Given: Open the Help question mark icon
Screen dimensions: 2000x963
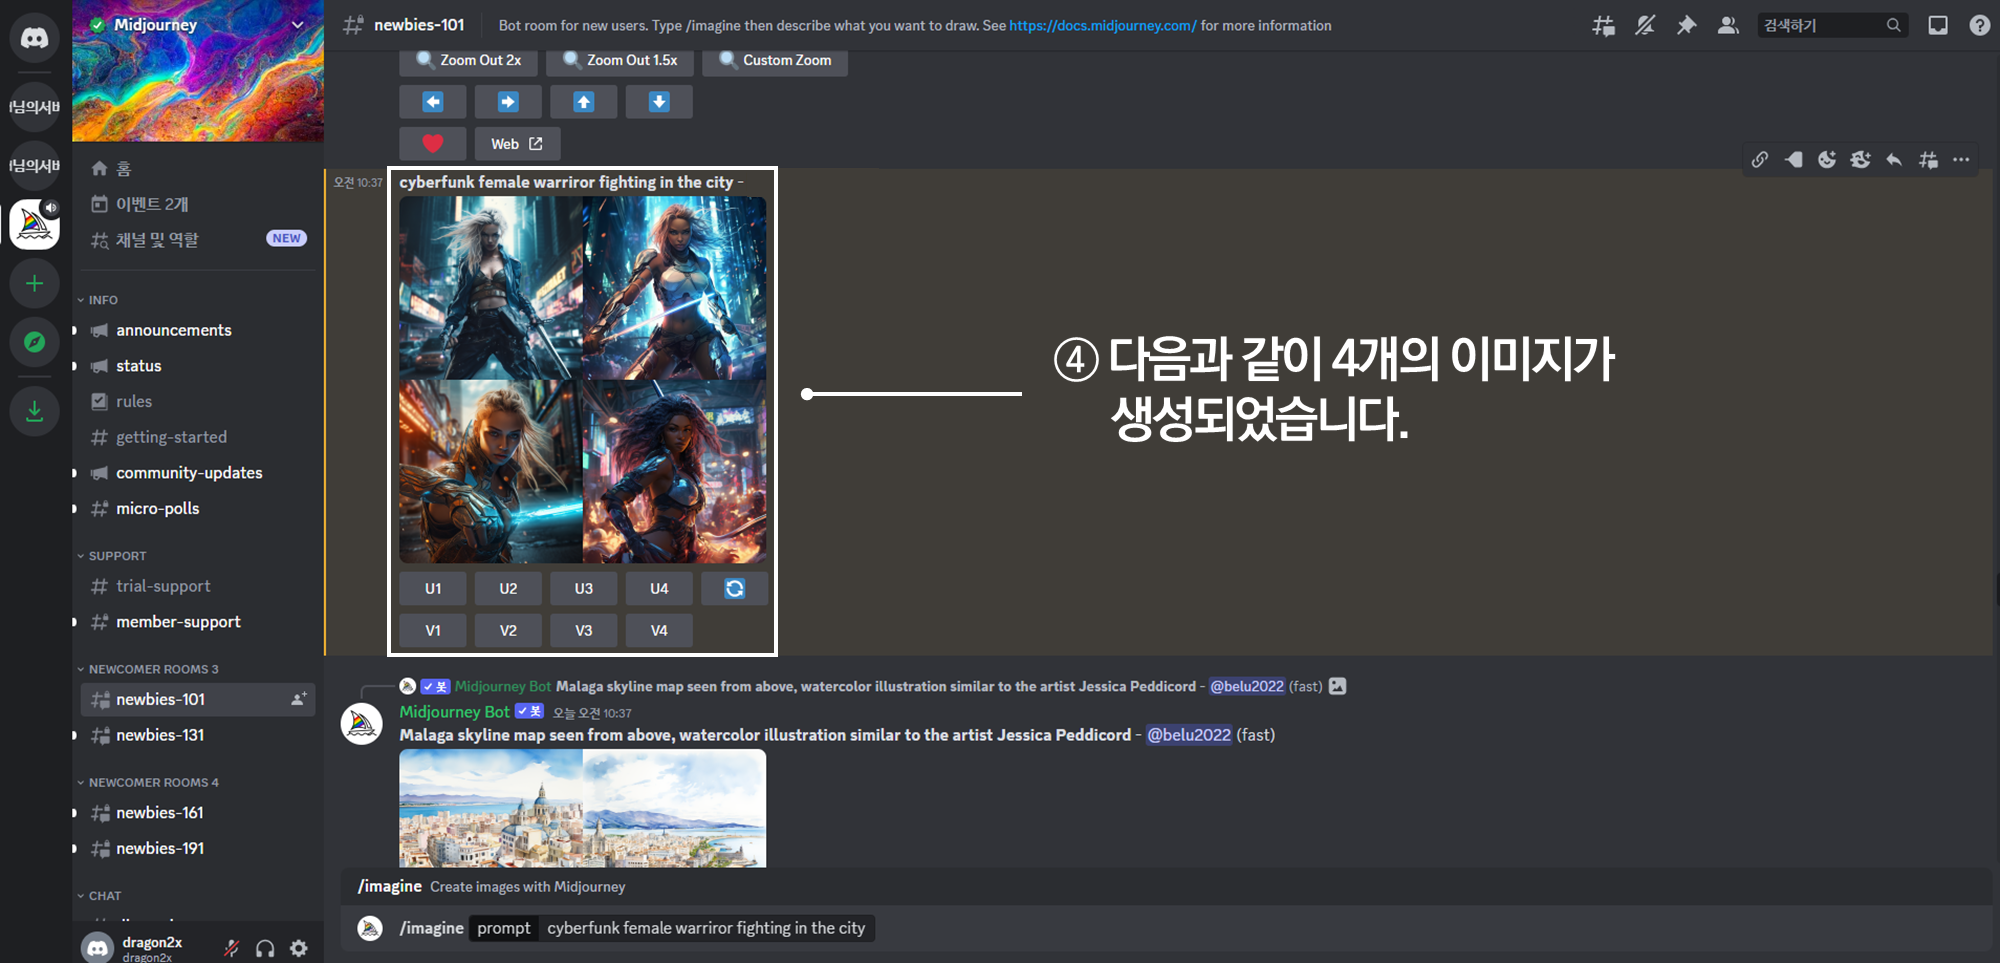Looking at the screenshot, I should pyautogui.click(x=1979, y=26).
